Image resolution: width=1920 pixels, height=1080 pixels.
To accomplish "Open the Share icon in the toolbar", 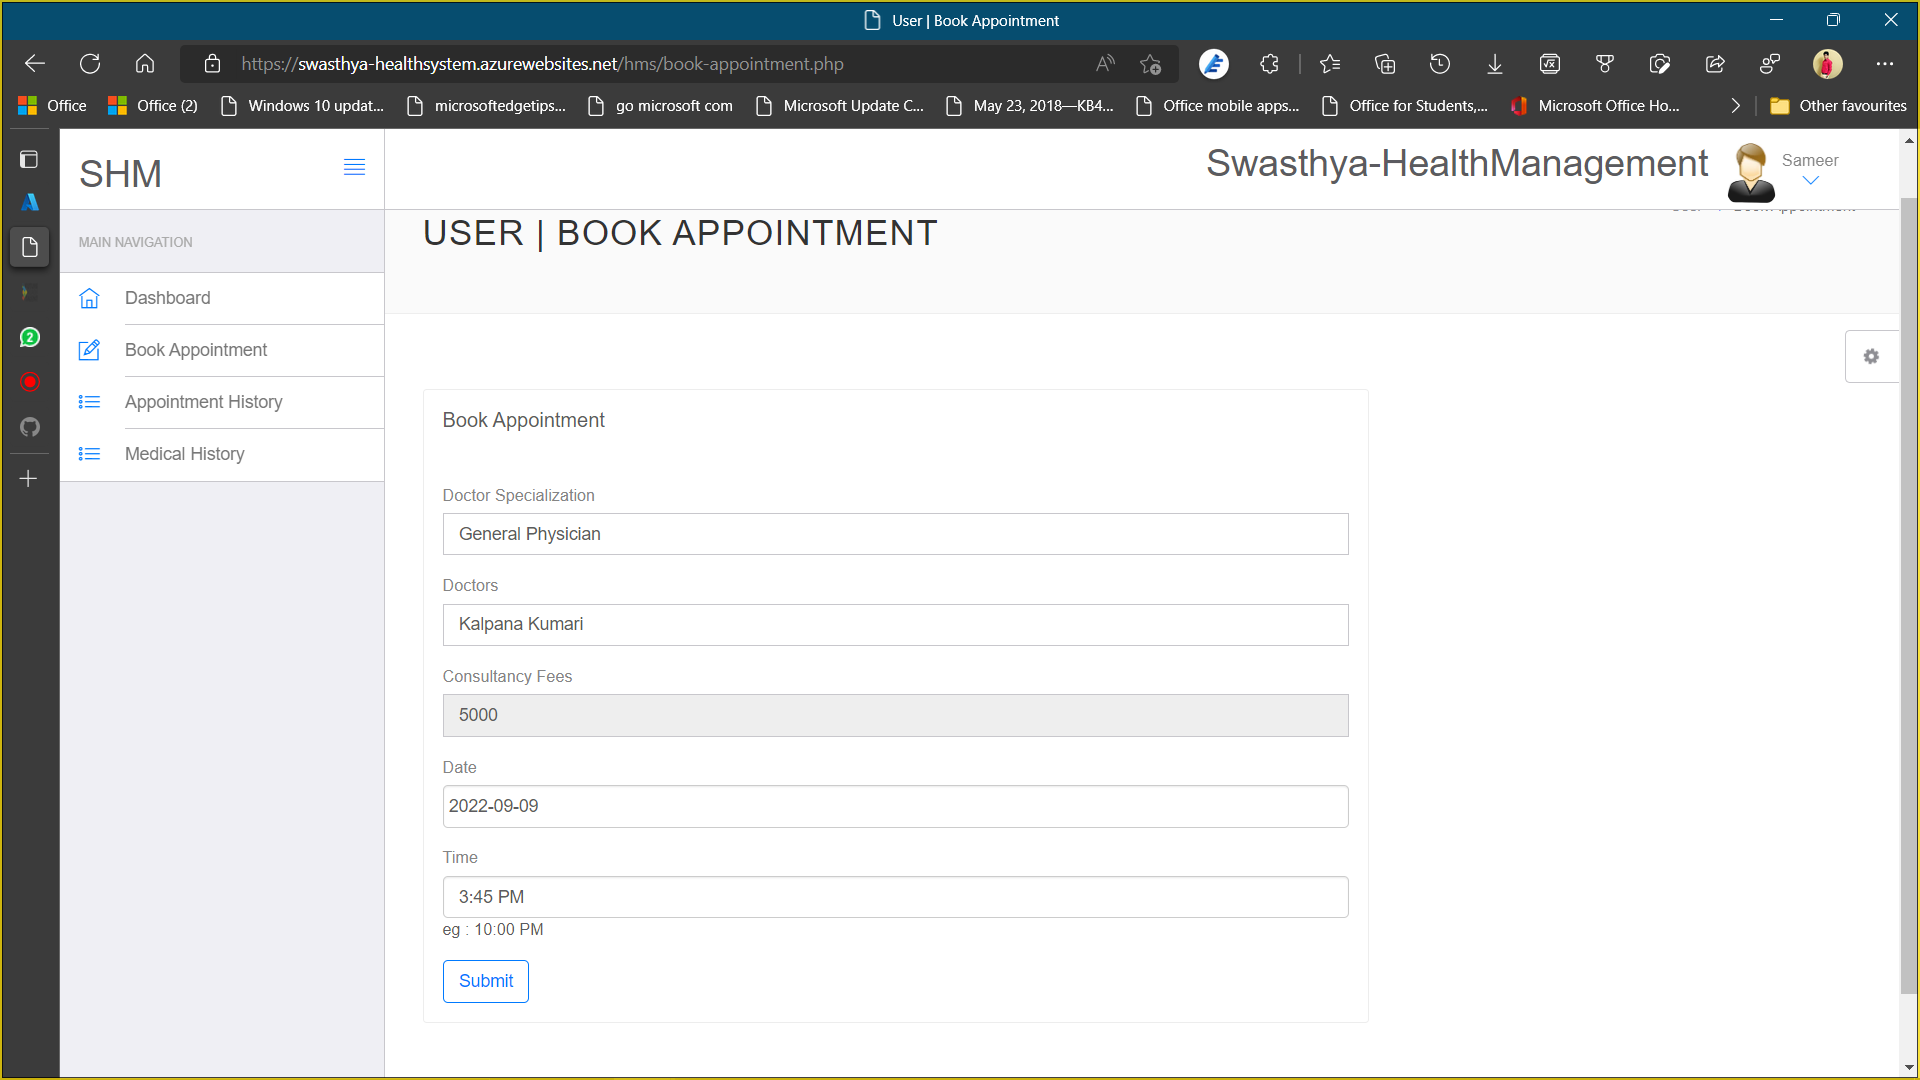I will (1714, 63).
